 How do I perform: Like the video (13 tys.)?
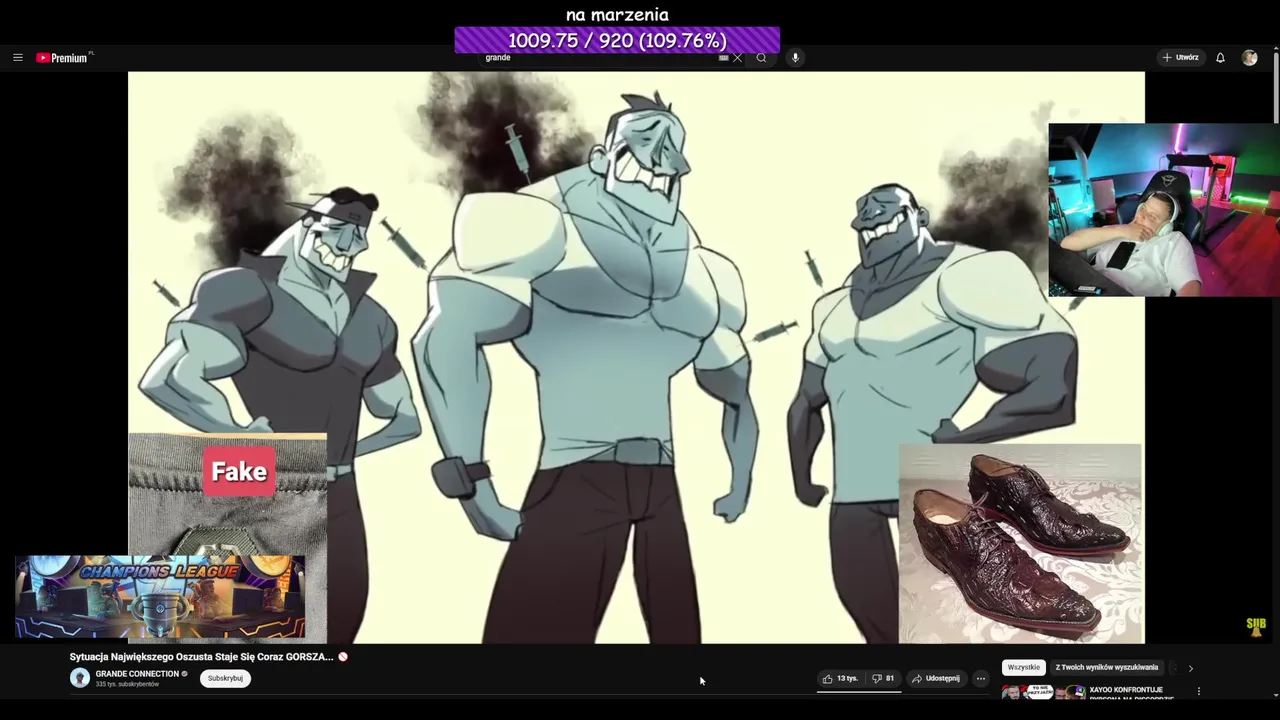click(840, 679)
